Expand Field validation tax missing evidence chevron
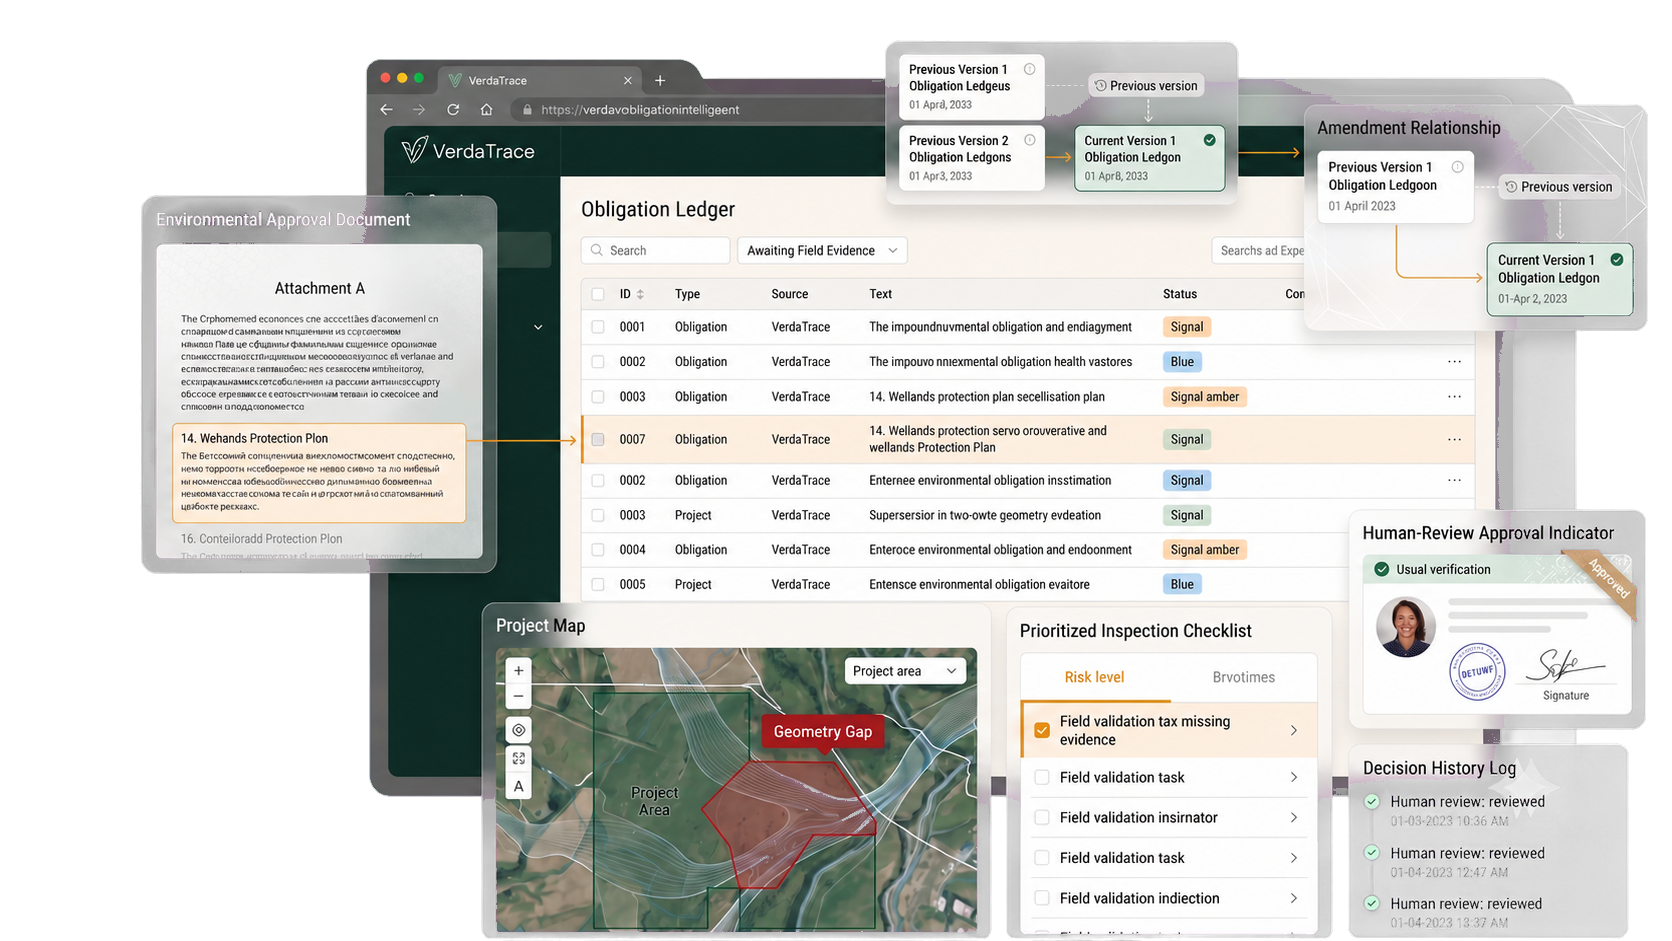The image size is (1672, 941). [1294, 730]
